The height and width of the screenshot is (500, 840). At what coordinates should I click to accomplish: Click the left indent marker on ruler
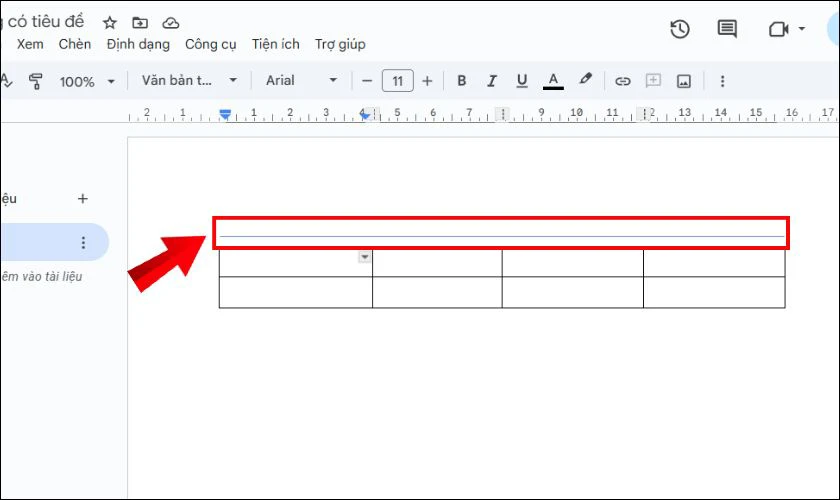[x=226, y=115]
